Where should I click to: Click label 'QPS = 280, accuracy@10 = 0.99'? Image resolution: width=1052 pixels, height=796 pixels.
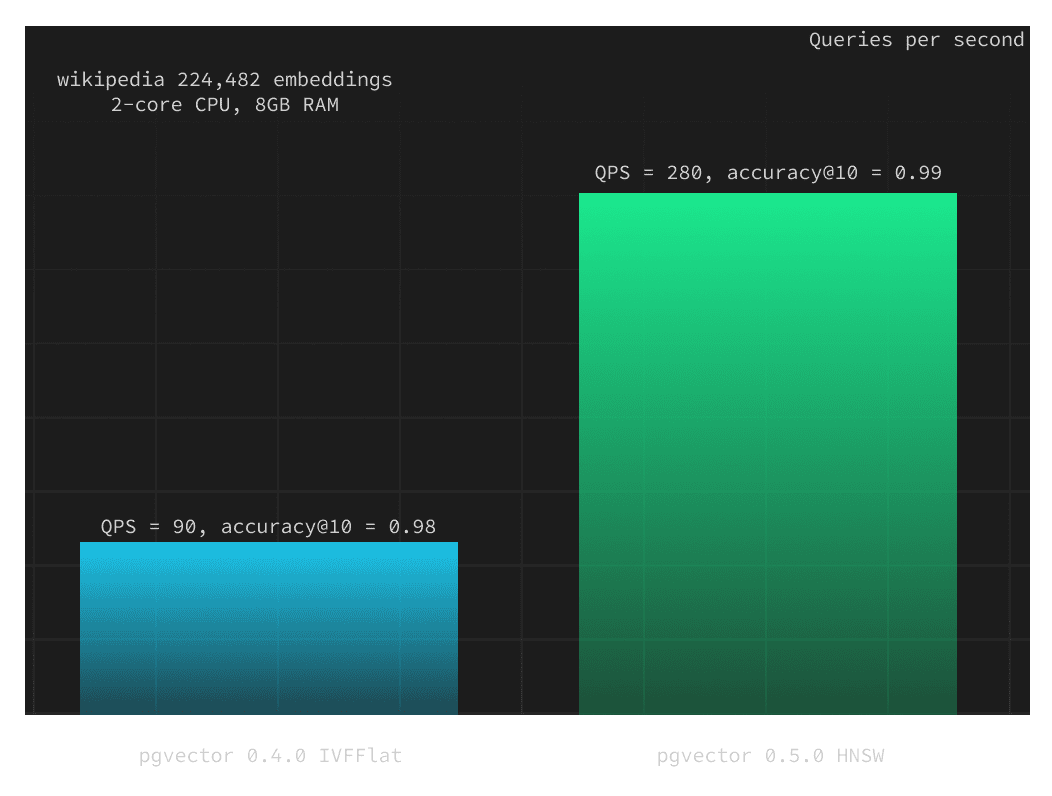click(768, 173)
